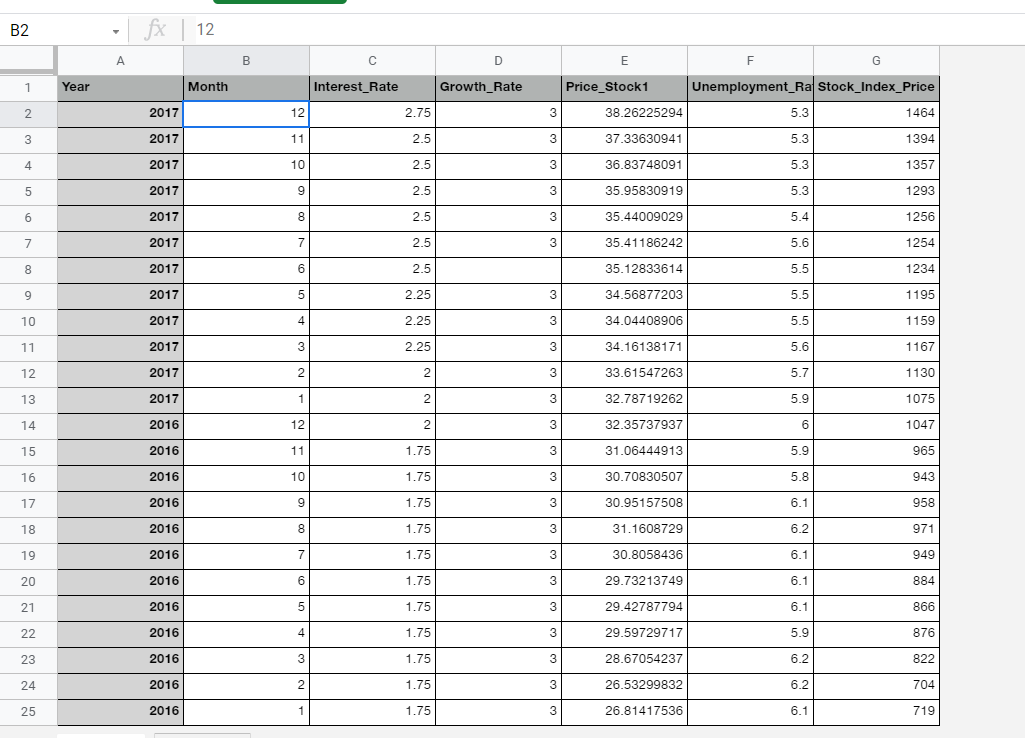
Task: Open the Name Box dropdown arrow
Action: pos(113,30)
